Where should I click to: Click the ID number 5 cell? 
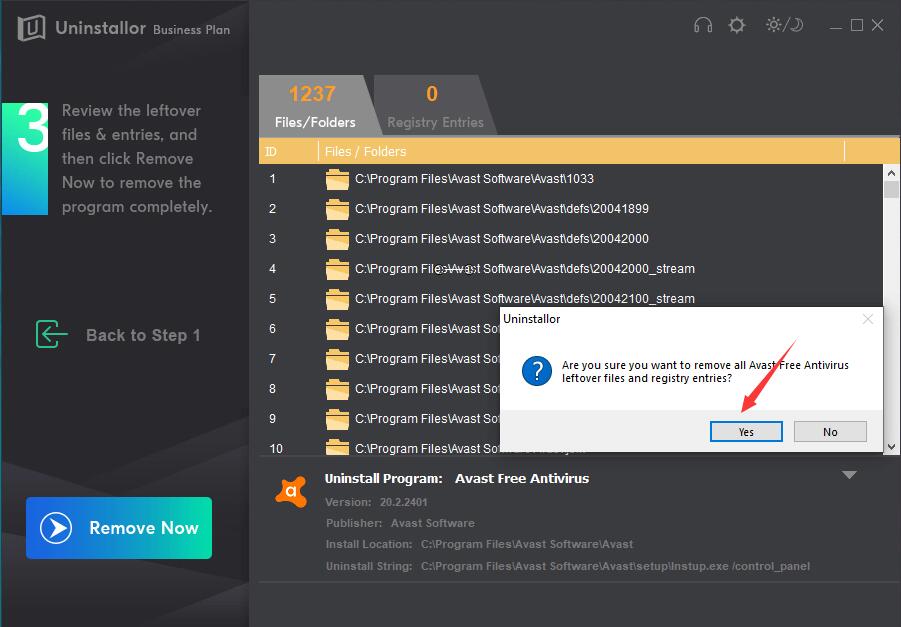click(272, 298)
